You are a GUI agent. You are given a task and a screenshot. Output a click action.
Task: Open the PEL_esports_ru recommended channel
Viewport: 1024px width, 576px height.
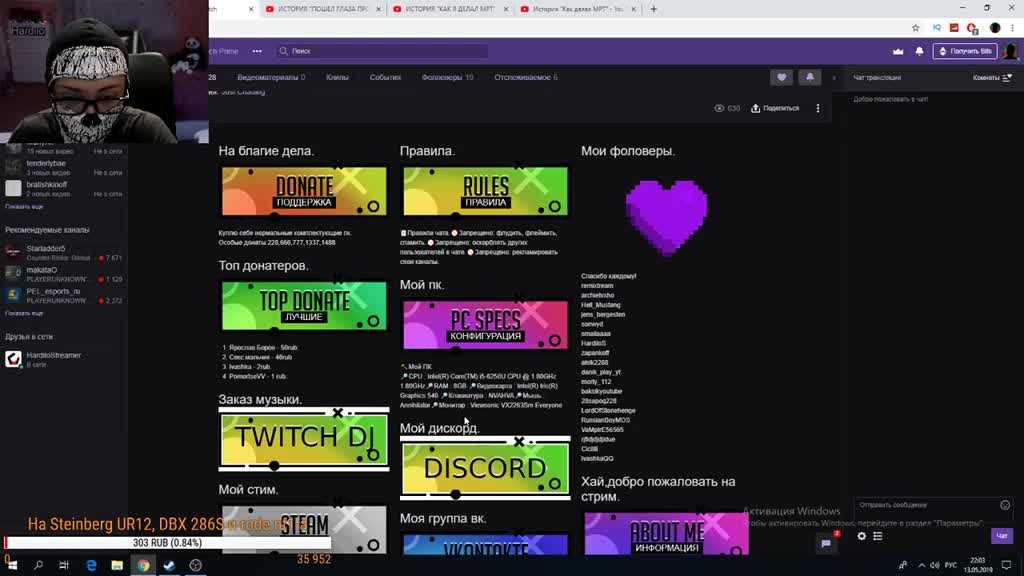pyautogui.click(x=63, y=296)
